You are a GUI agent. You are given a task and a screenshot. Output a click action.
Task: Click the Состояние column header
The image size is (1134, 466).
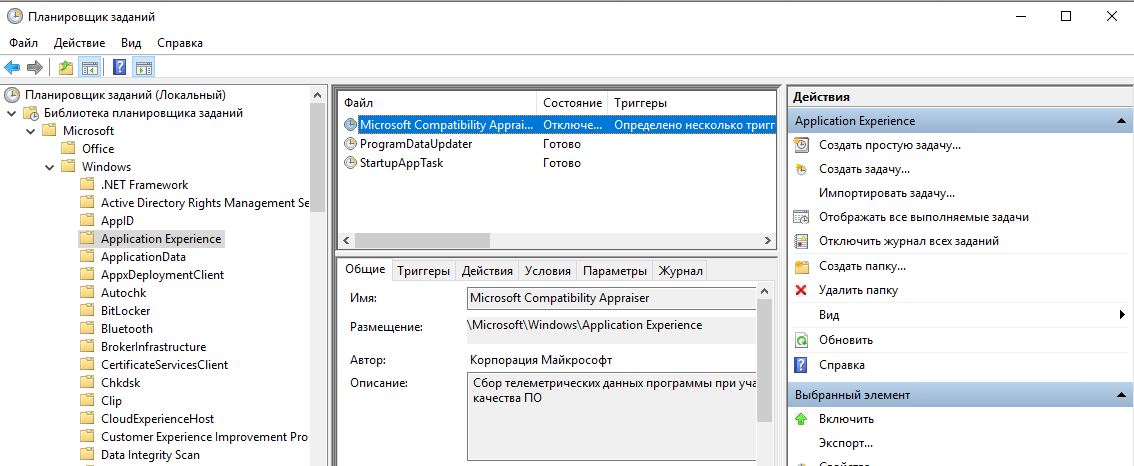pos(572,103)
